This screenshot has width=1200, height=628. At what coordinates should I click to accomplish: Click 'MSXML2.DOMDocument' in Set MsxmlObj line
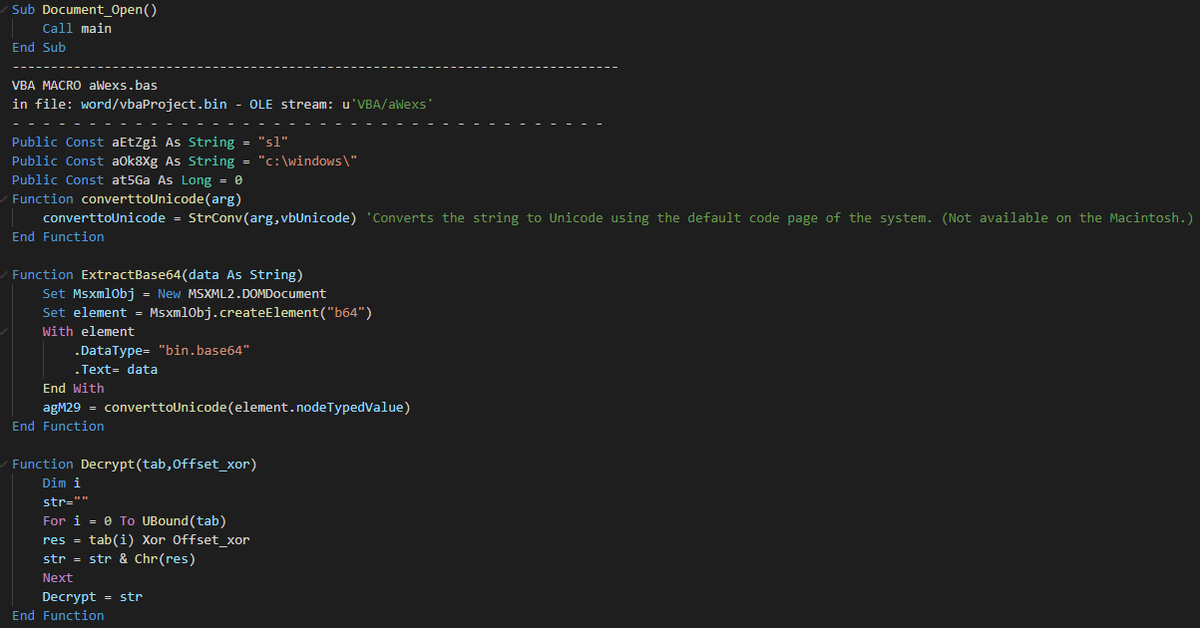tap(257, 294)
